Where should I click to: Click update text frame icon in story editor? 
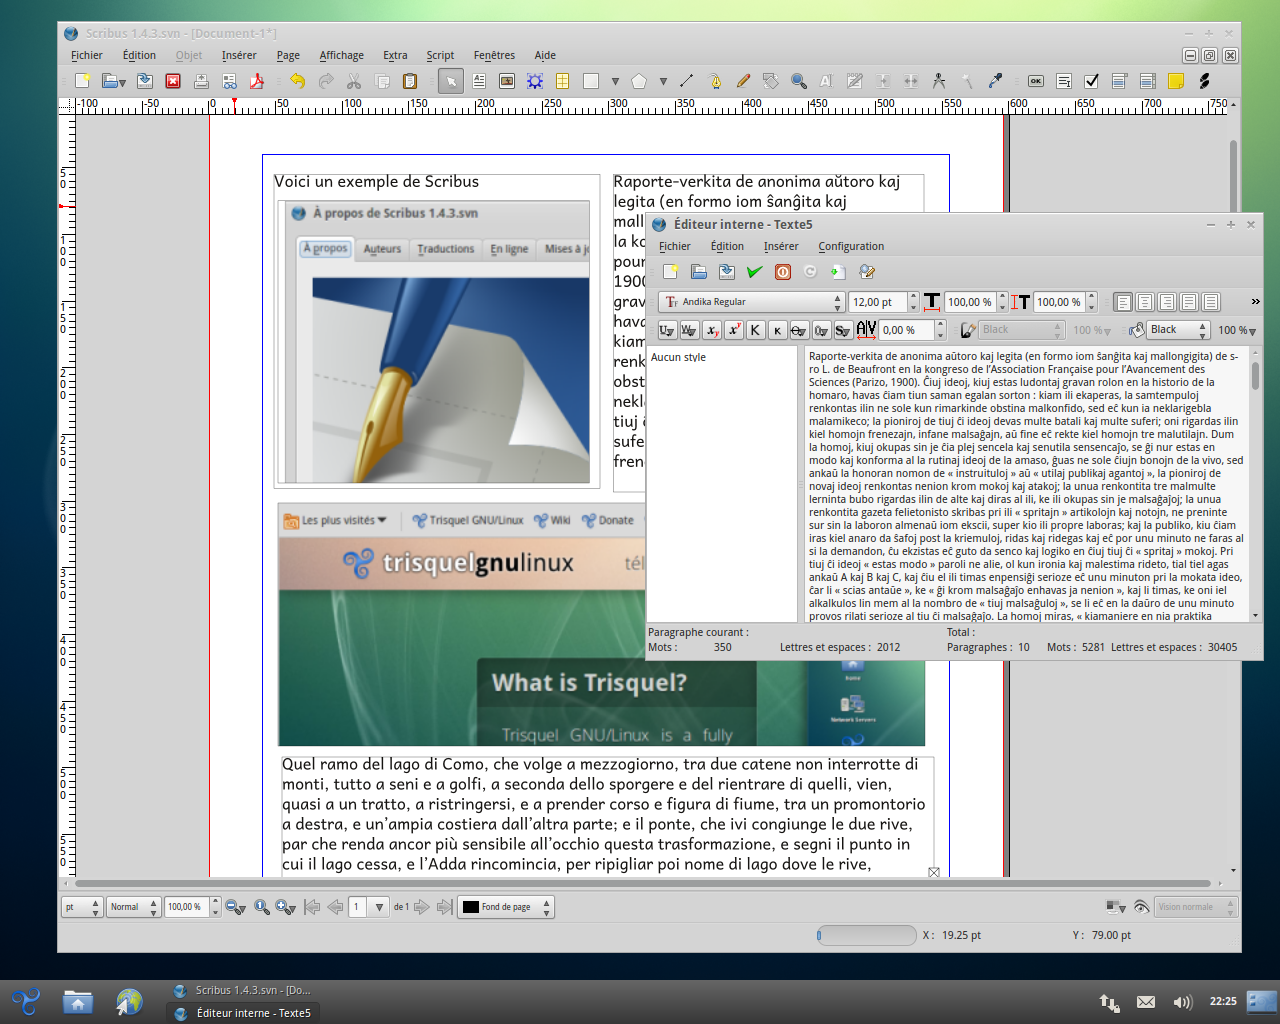(x=839, y=271)
